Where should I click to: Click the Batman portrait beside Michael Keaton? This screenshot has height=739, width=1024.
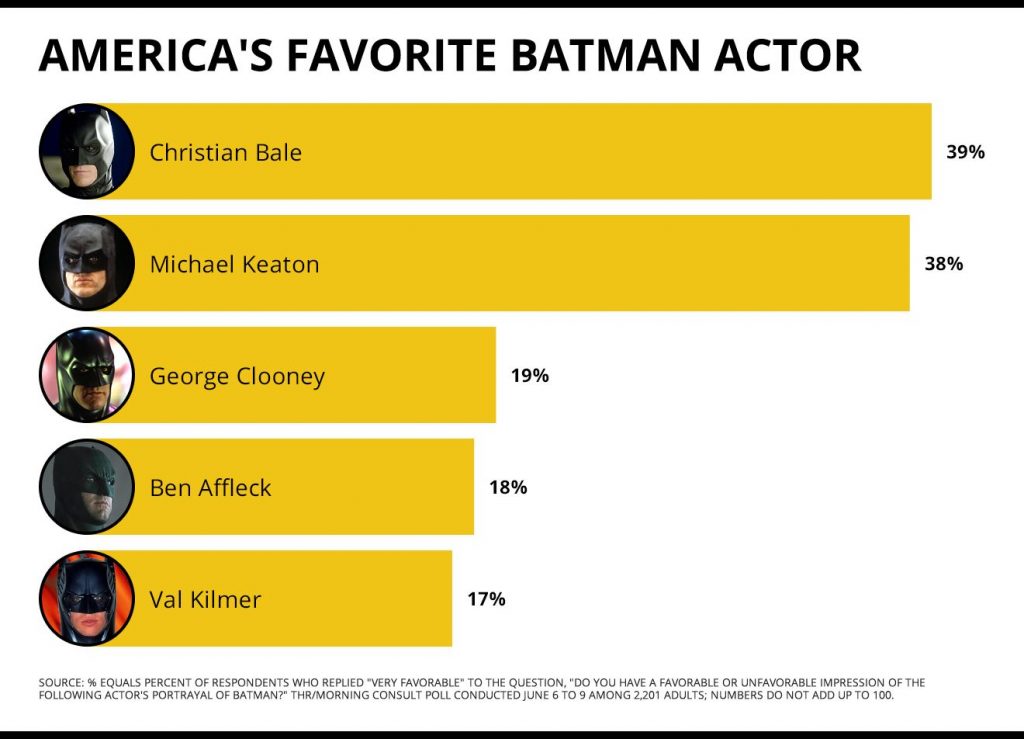pos(86,264)
